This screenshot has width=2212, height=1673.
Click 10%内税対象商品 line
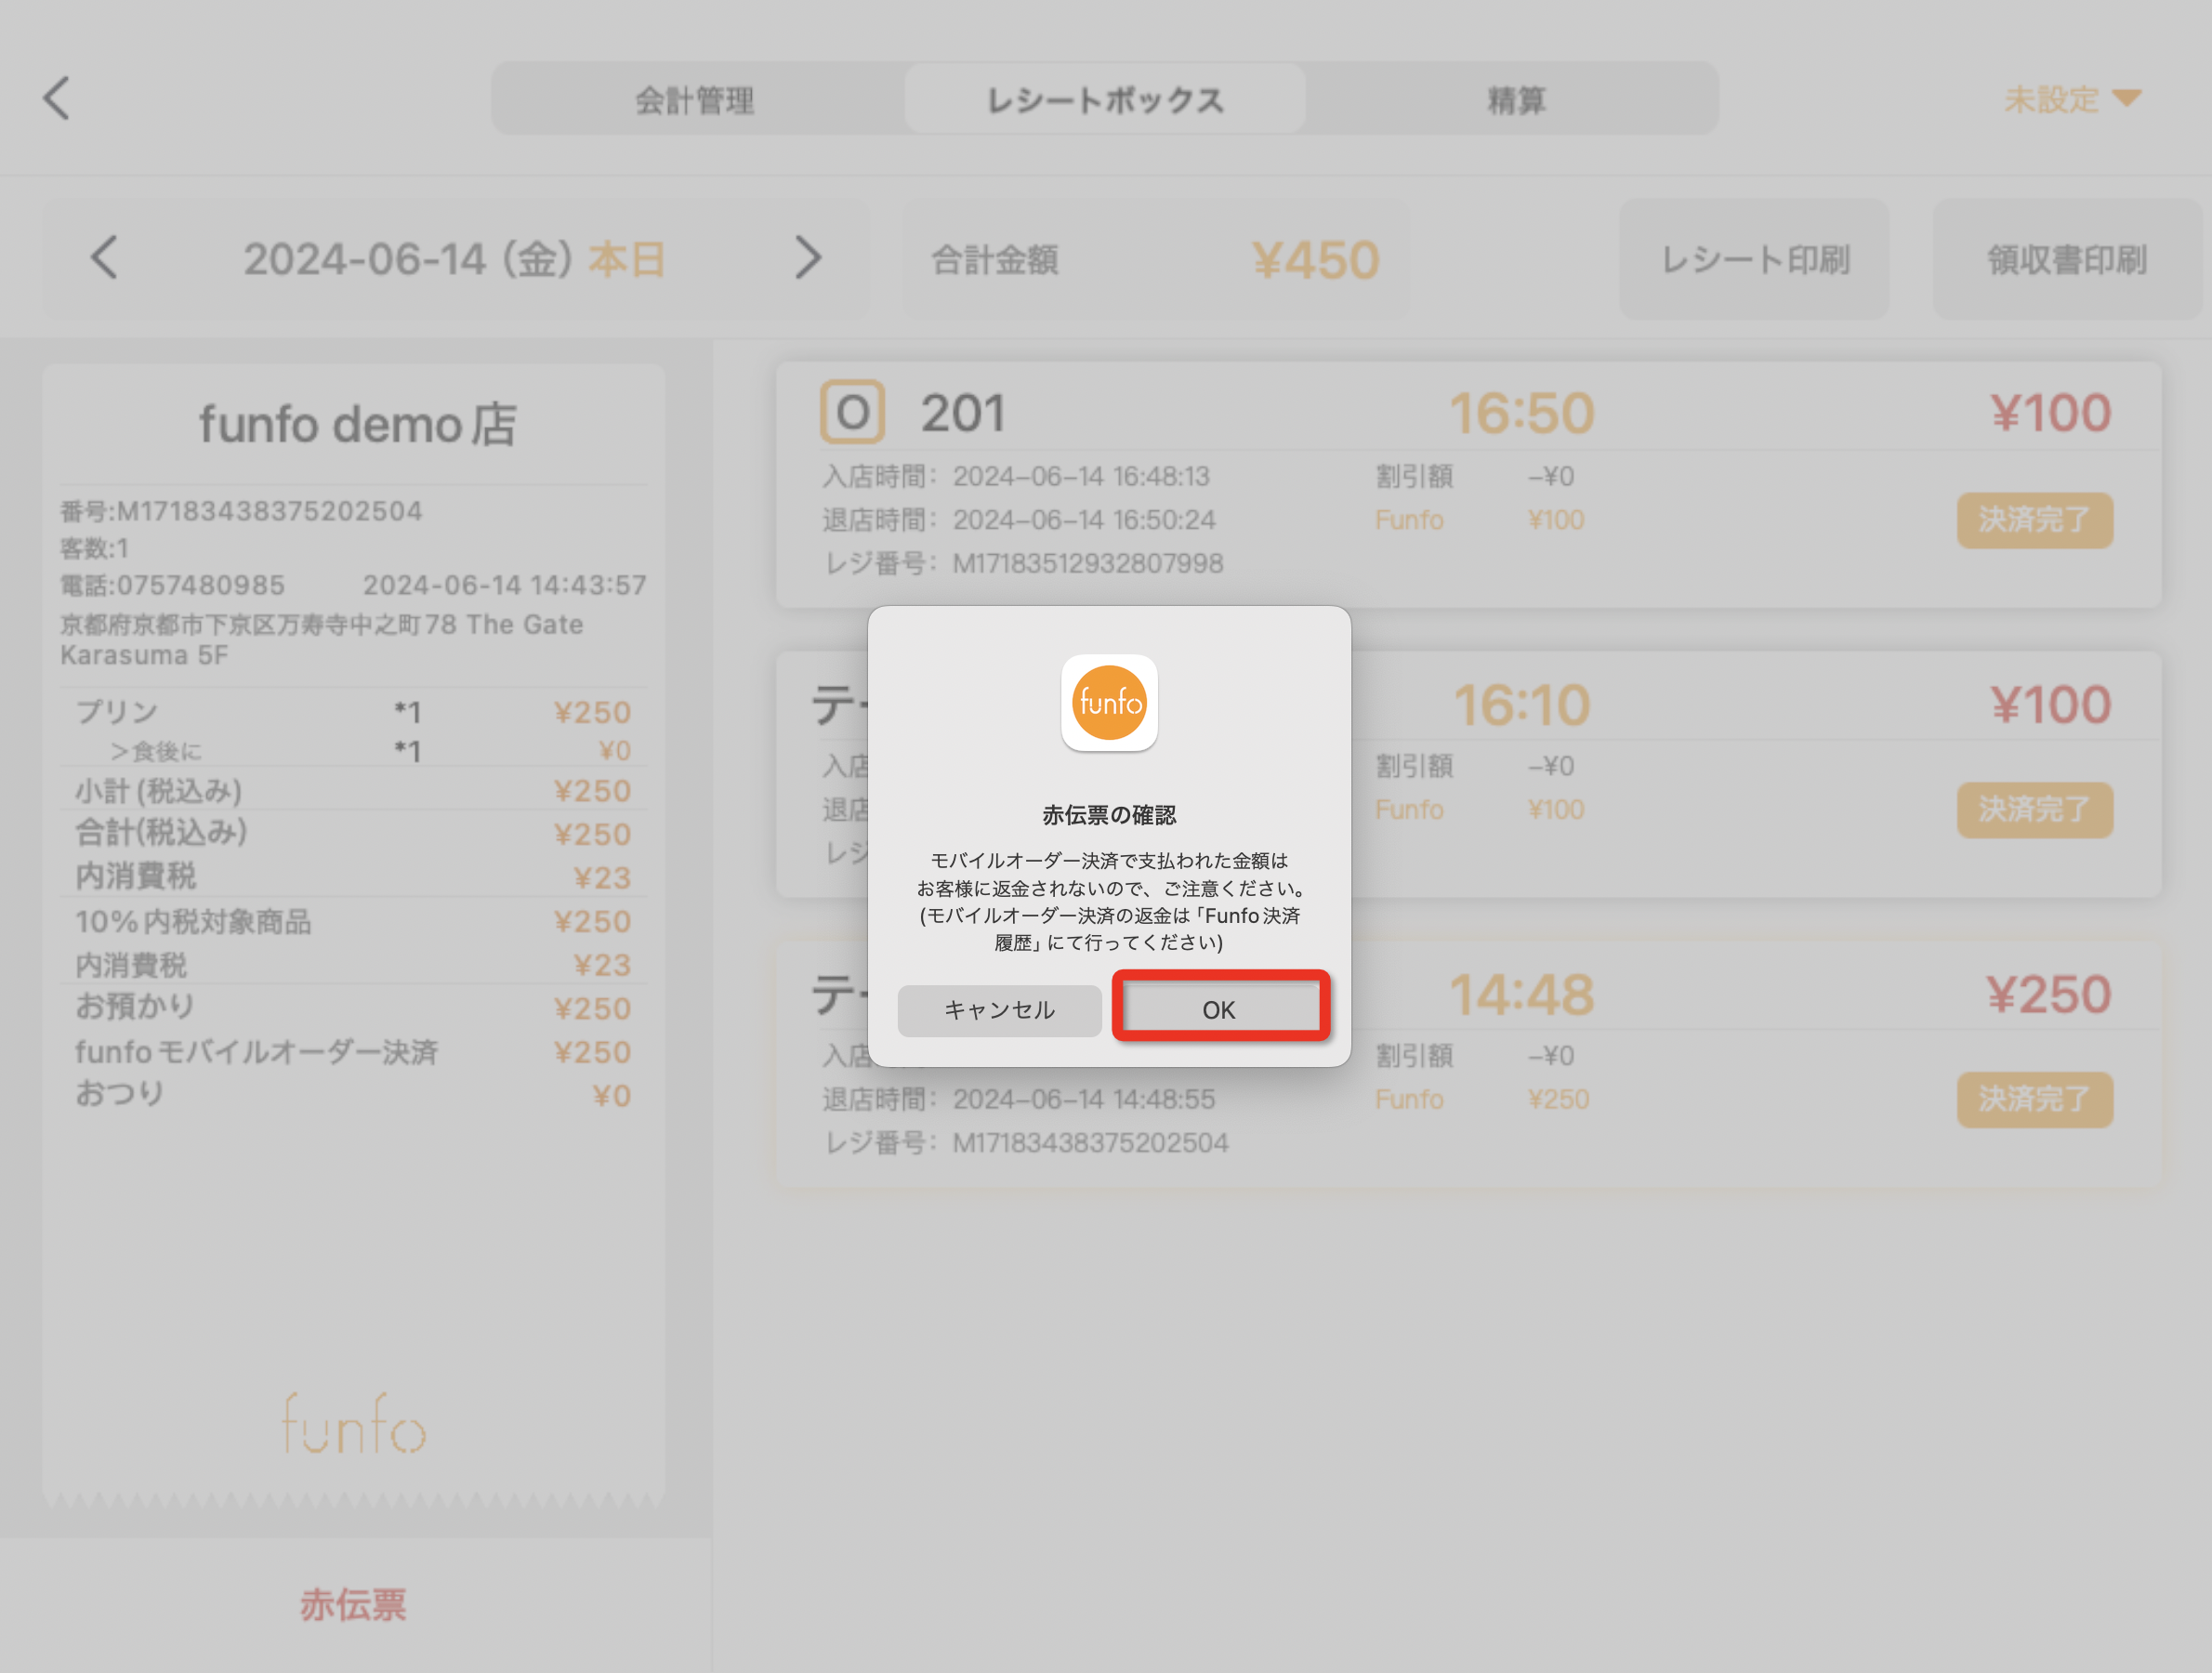pos(353,920)
